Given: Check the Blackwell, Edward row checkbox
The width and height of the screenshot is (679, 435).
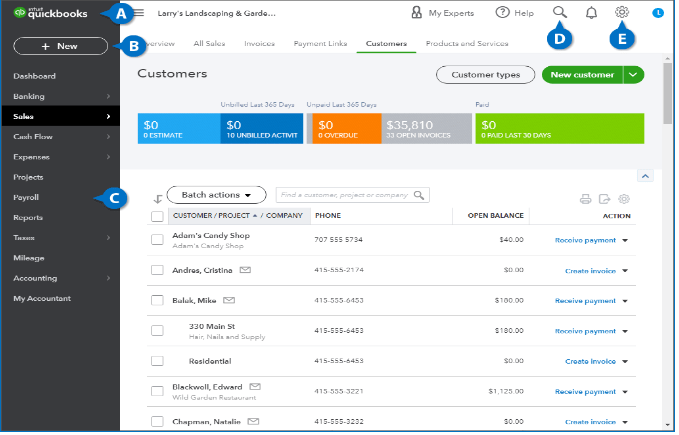Looking at the screenshot, I should pos(158,393).
